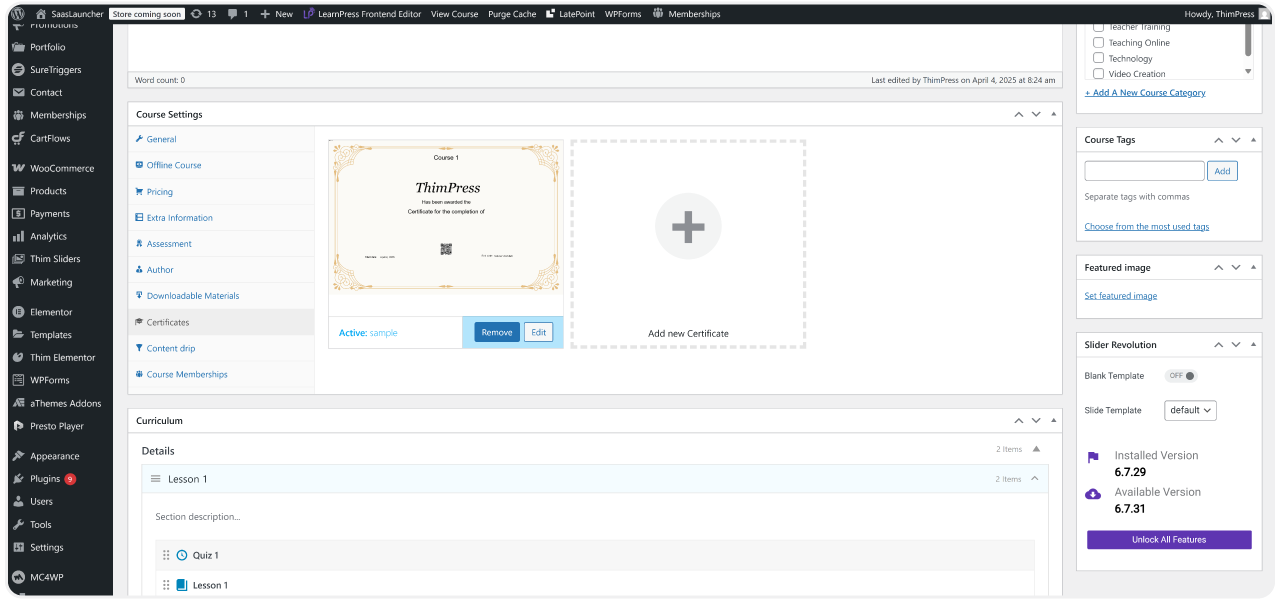Check the Technology category checkbox
The width and height of the screenshot is (1280, 600).
tap(1099, 57)
